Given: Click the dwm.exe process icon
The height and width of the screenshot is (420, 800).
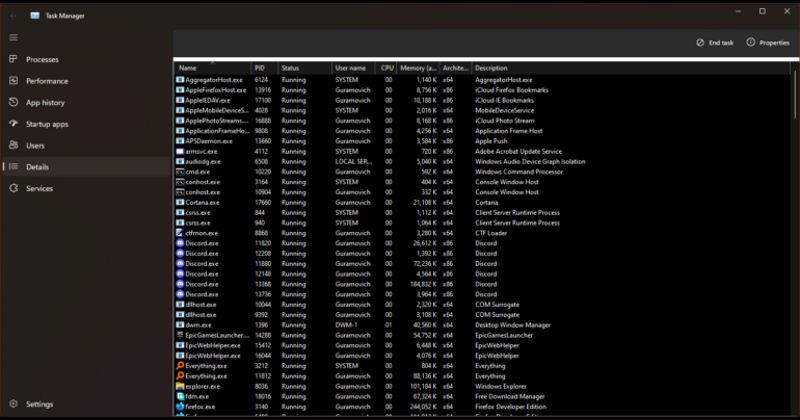Looking at the screenshot, I should (180, 325).
